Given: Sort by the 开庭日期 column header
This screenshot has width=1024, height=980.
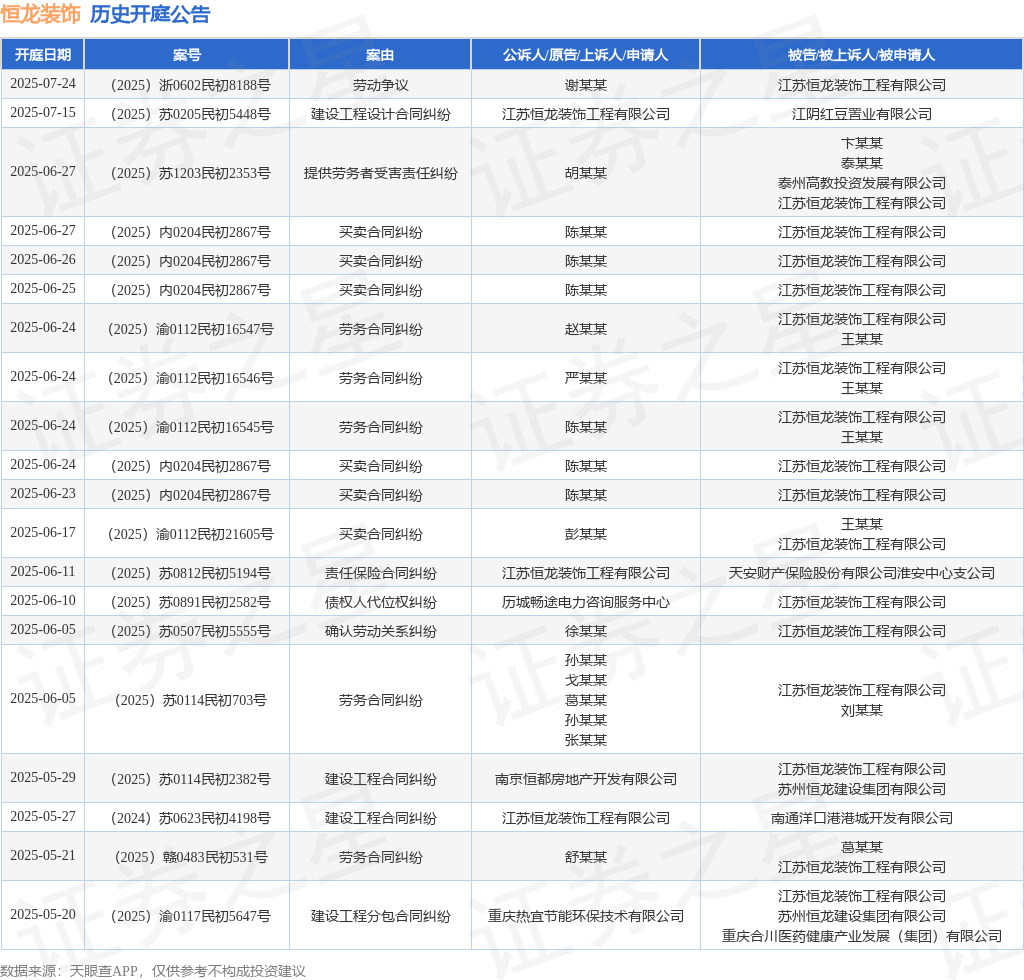Looking at the screenshot, I should [43, 55].
